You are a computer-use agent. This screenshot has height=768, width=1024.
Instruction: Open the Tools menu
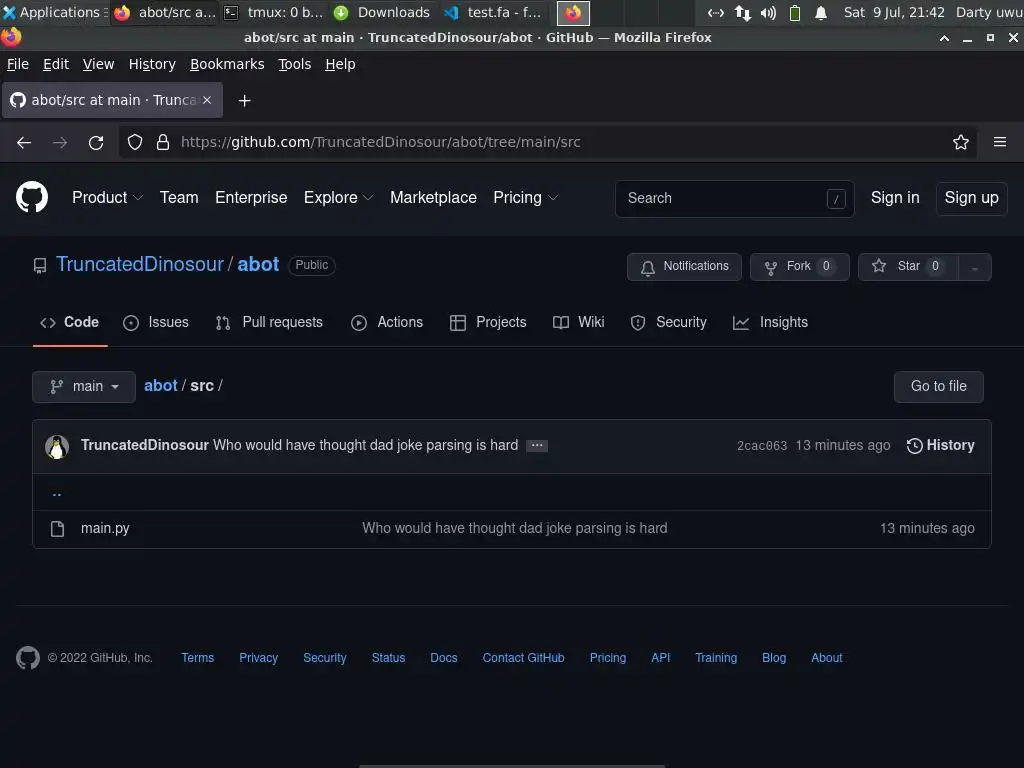[x=295, y=64]
